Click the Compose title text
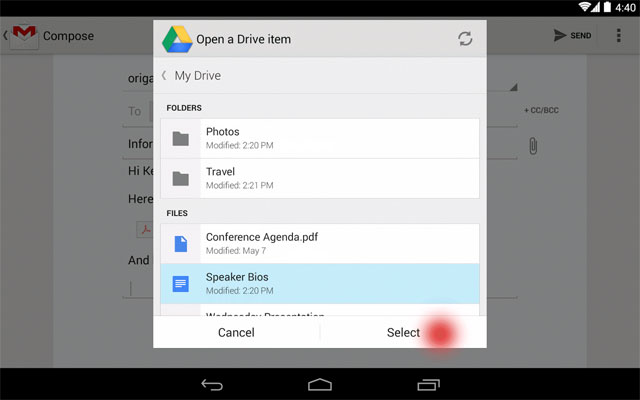The width and height of the screenshot is (640, 400). pos(69,36)
